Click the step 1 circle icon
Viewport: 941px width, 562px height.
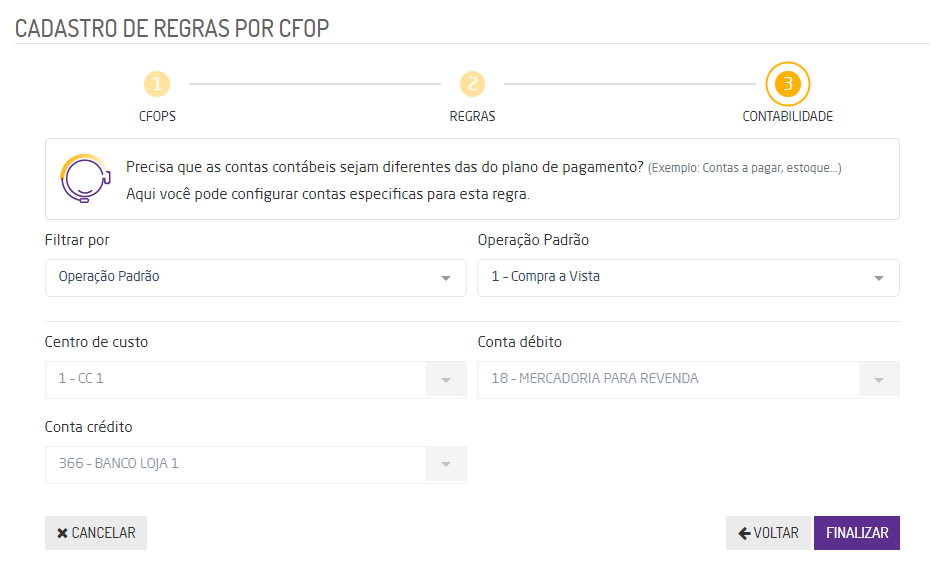pos(157,84)
